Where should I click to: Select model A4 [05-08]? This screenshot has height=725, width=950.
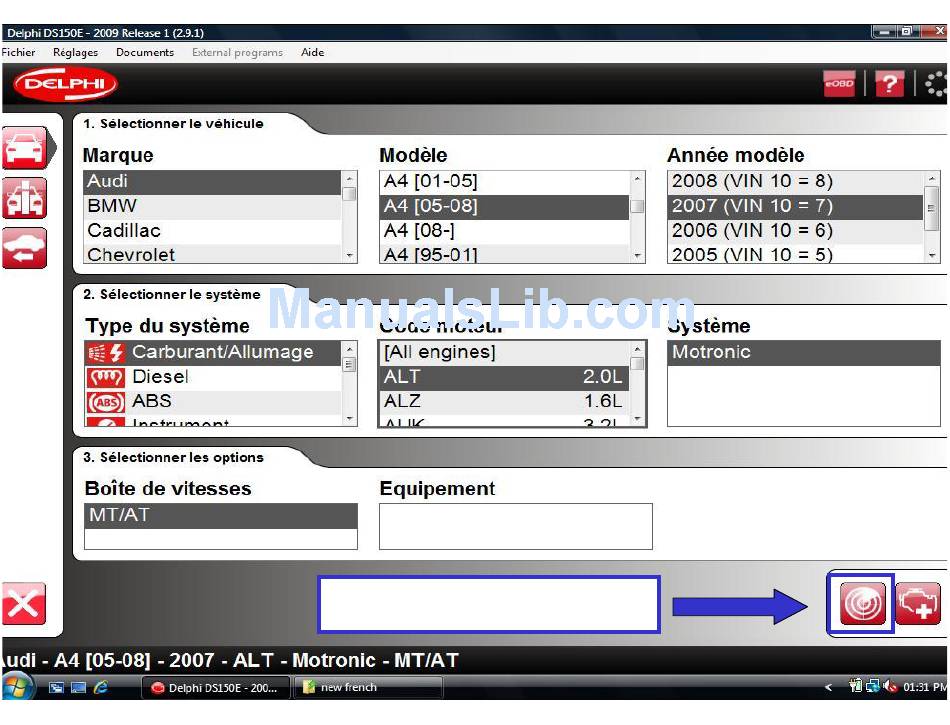[x=505, y=206]
